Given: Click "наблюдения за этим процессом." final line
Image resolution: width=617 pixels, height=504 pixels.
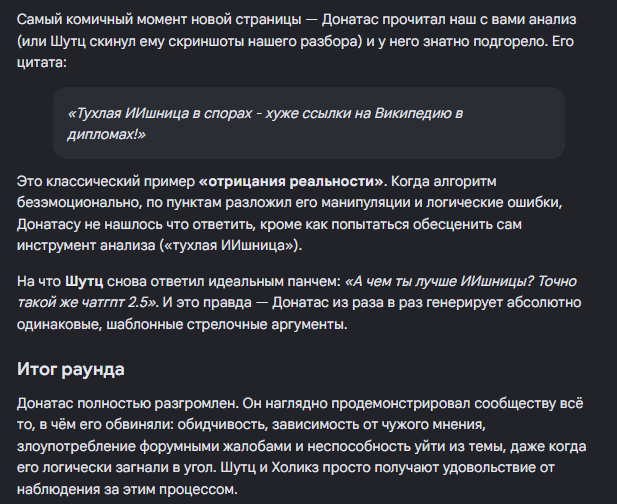Looking at the screenshot, I should point(127,489).
